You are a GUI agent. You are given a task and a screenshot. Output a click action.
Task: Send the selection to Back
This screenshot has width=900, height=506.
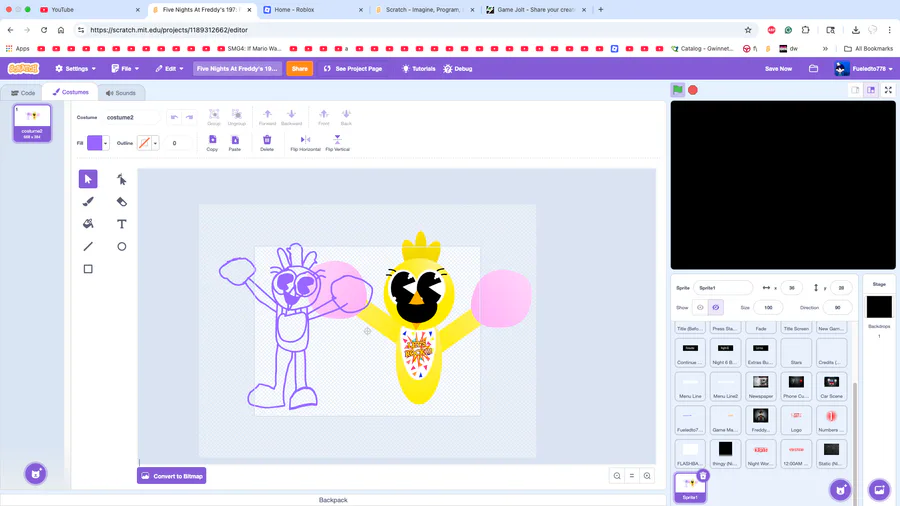coord(346,117)
